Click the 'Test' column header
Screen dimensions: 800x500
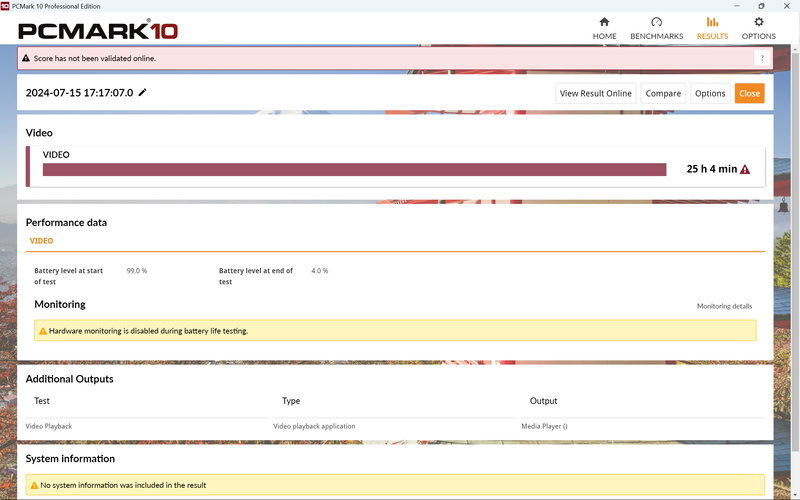click(42, 401)
